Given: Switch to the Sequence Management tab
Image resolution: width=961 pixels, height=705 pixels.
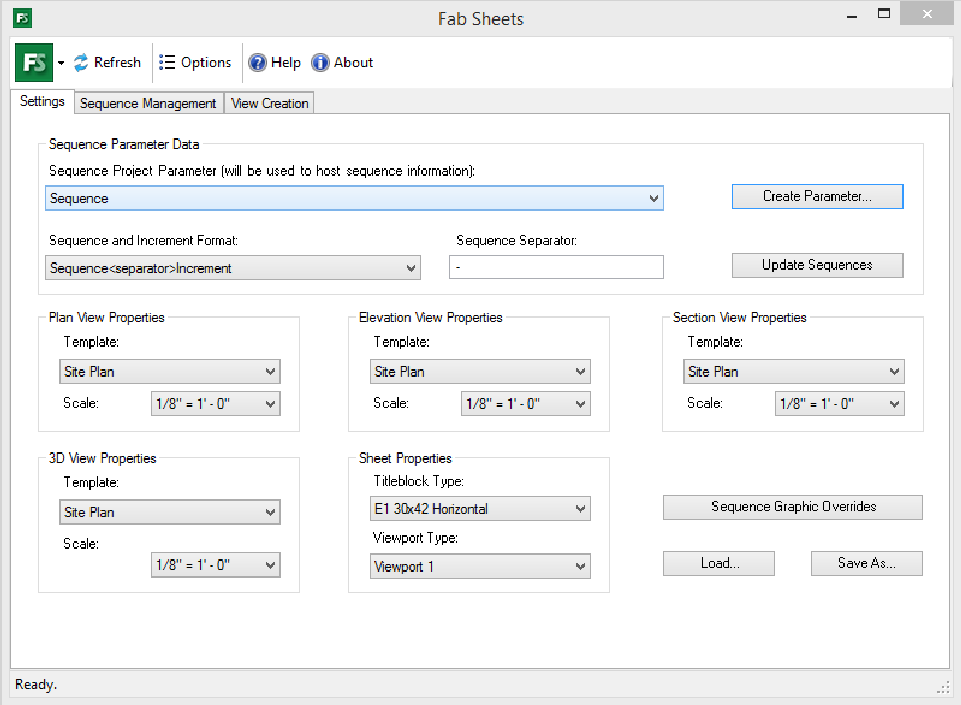Looking at the screenshot, I should pos(148,103).
